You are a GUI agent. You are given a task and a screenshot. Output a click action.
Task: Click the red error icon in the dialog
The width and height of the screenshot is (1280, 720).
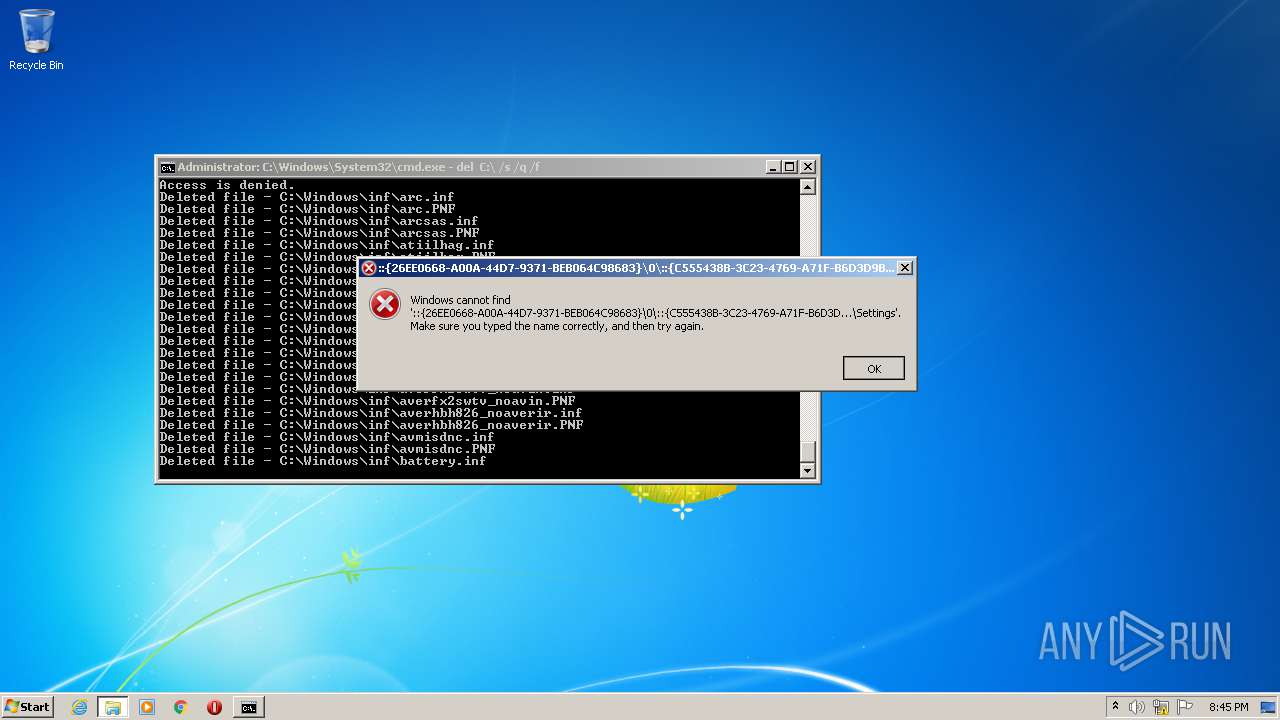coord(385,305)
